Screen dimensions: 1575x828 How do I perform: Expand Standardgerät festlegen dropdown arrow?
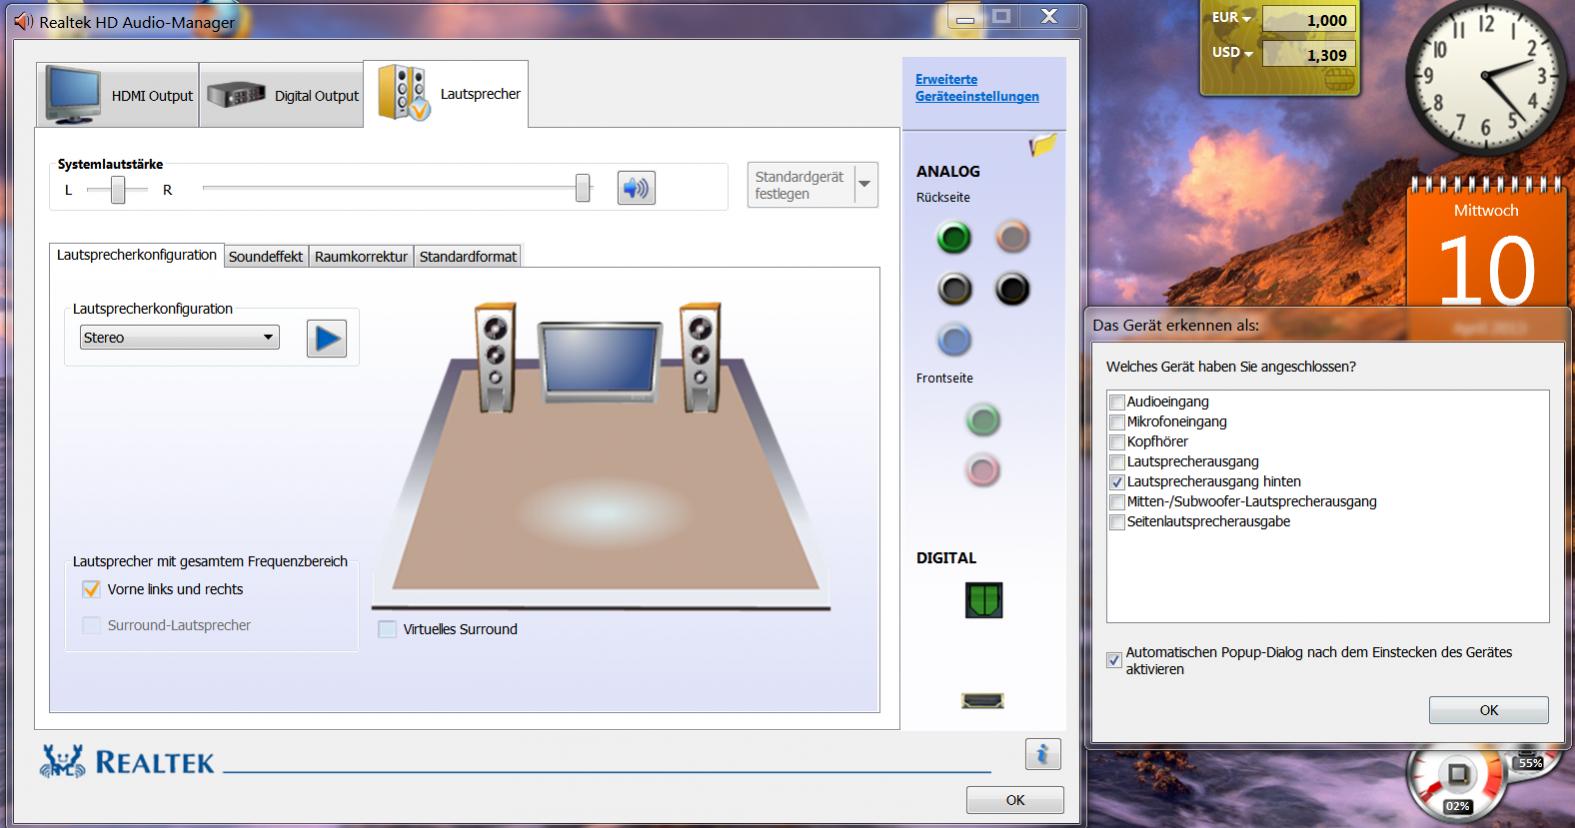pyautogui.click(x=865, y=185)
